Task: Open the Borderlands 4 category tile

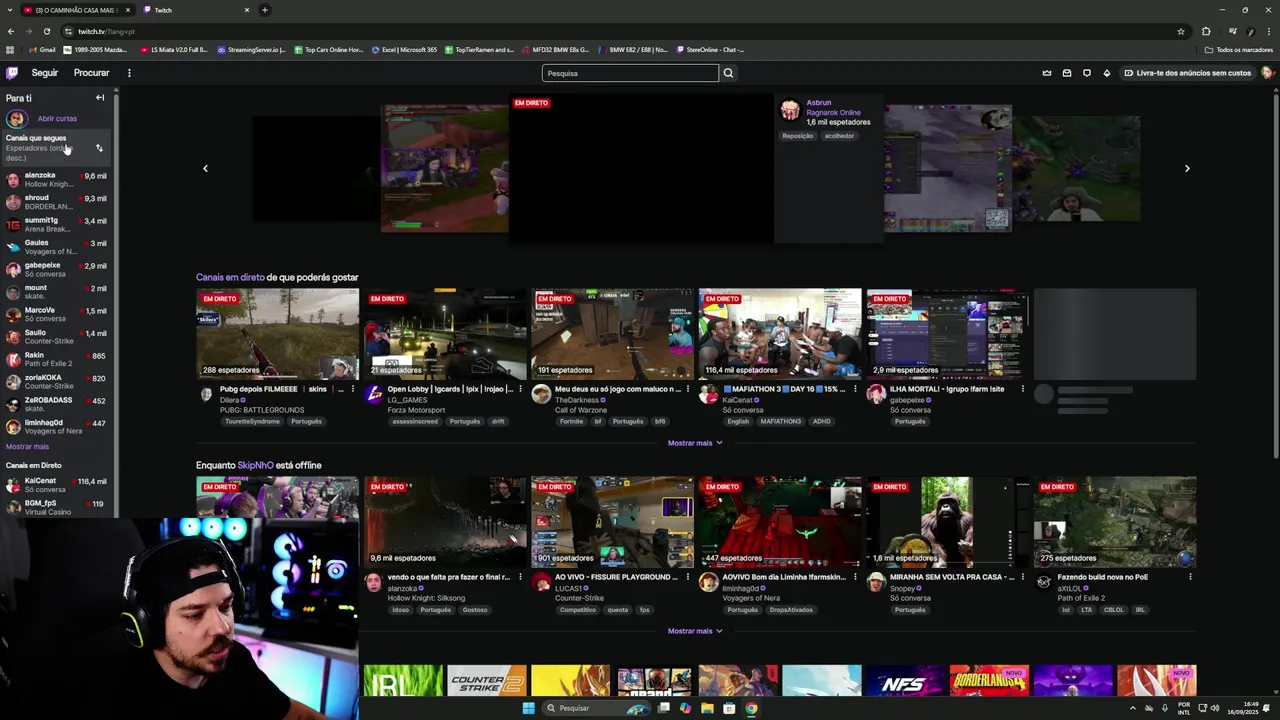Action: pyautogui.click(x=989, y=681)
